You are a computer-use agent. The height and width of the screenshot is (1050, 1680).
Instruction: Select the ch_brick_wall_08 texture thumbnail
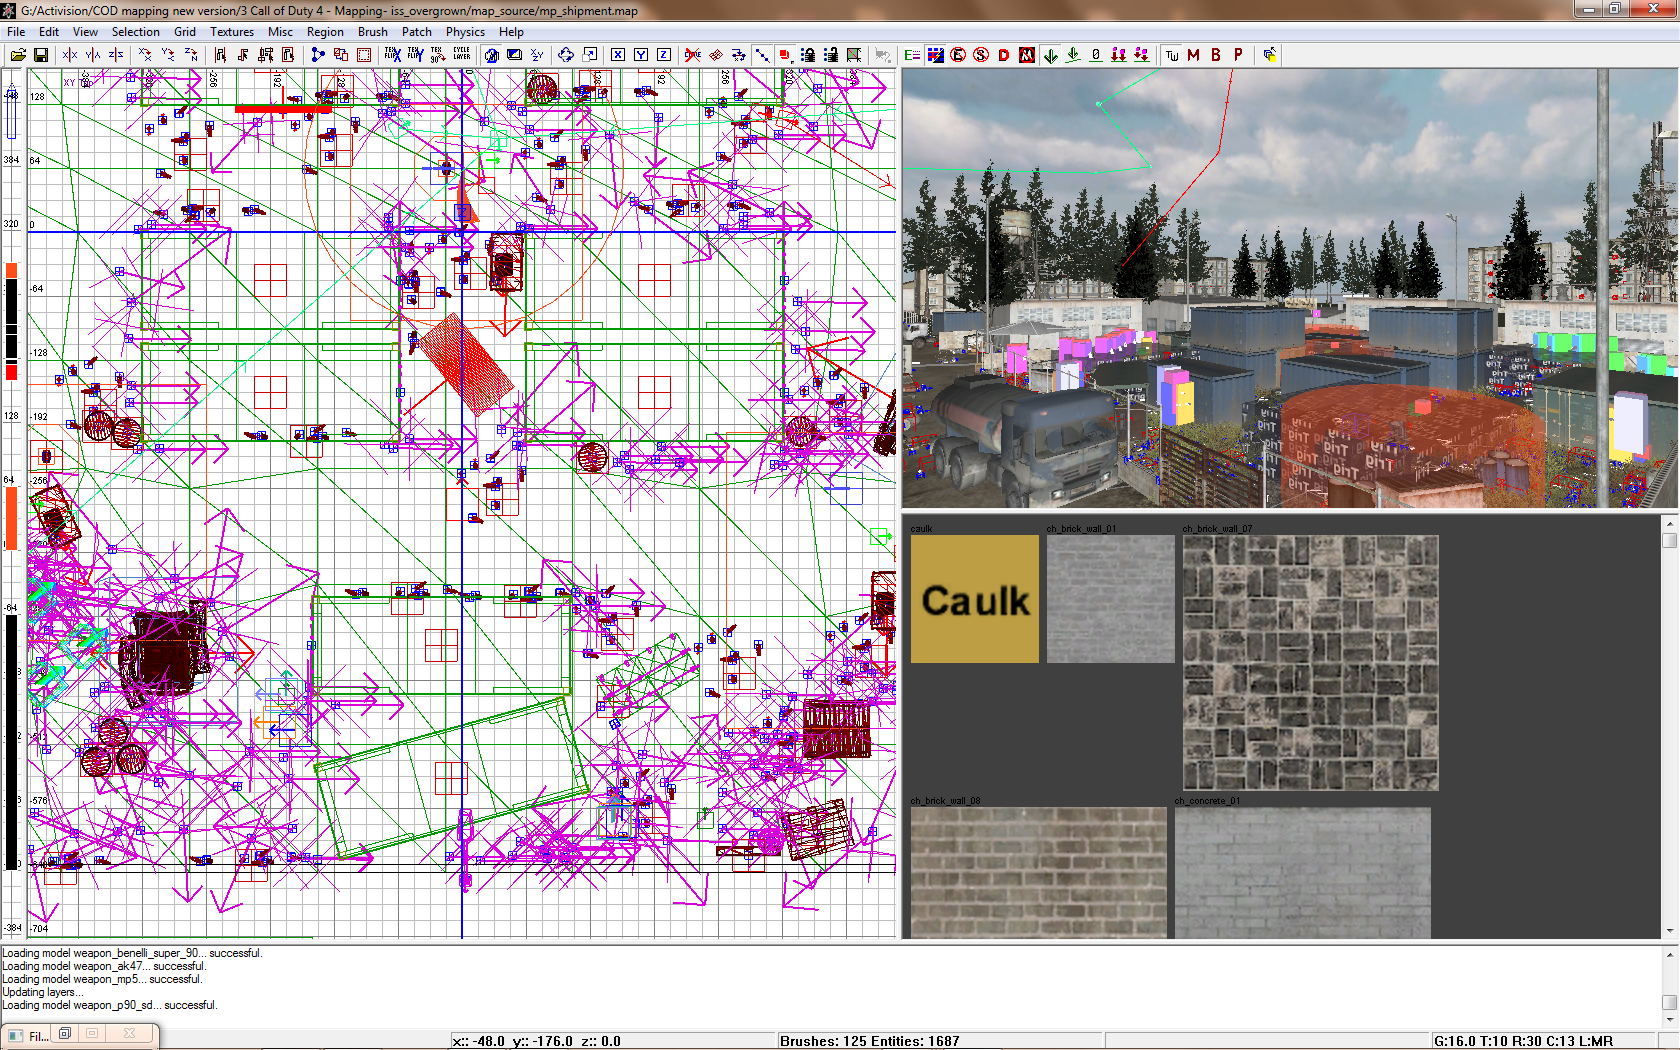(x=1039, y=872)
